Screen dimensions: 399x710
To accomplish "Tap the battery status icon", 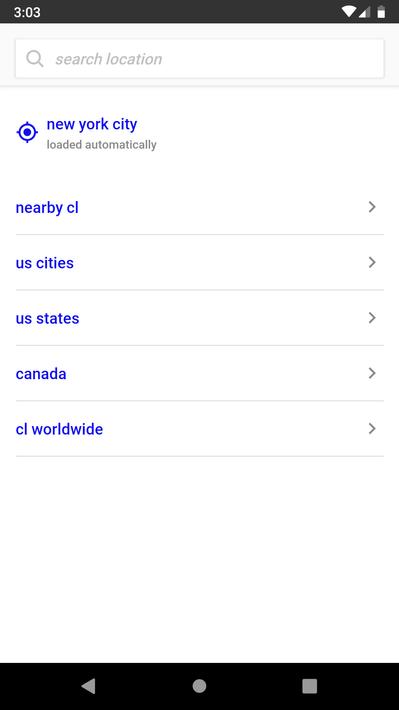I will click(381, 12).
